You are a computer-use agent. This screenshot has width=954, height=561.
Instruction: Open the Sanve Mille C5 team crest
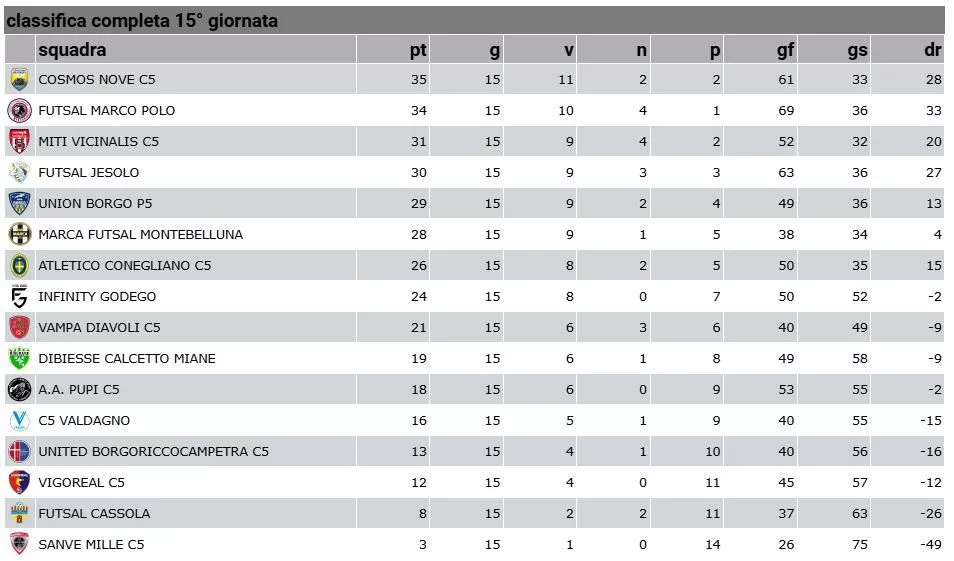click(x=19, y=544)
